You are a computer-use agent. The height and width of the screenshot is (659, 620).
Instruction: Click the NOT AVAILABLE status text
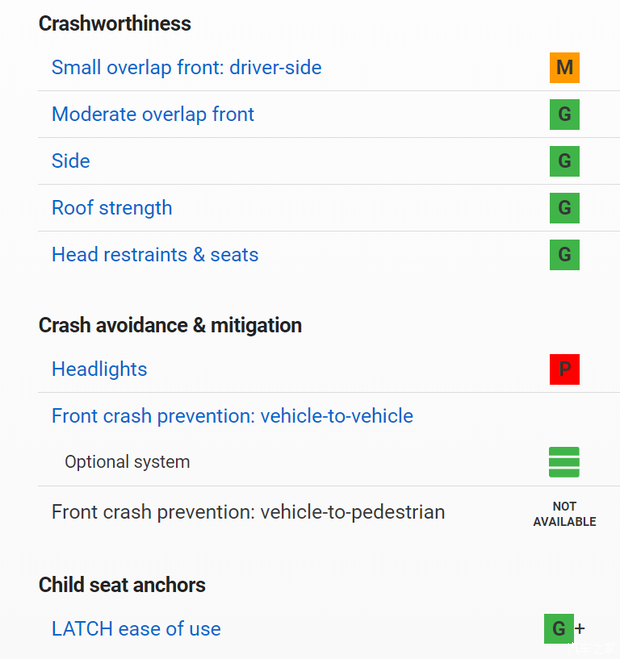pyautogui.click(x=564, y=514)
